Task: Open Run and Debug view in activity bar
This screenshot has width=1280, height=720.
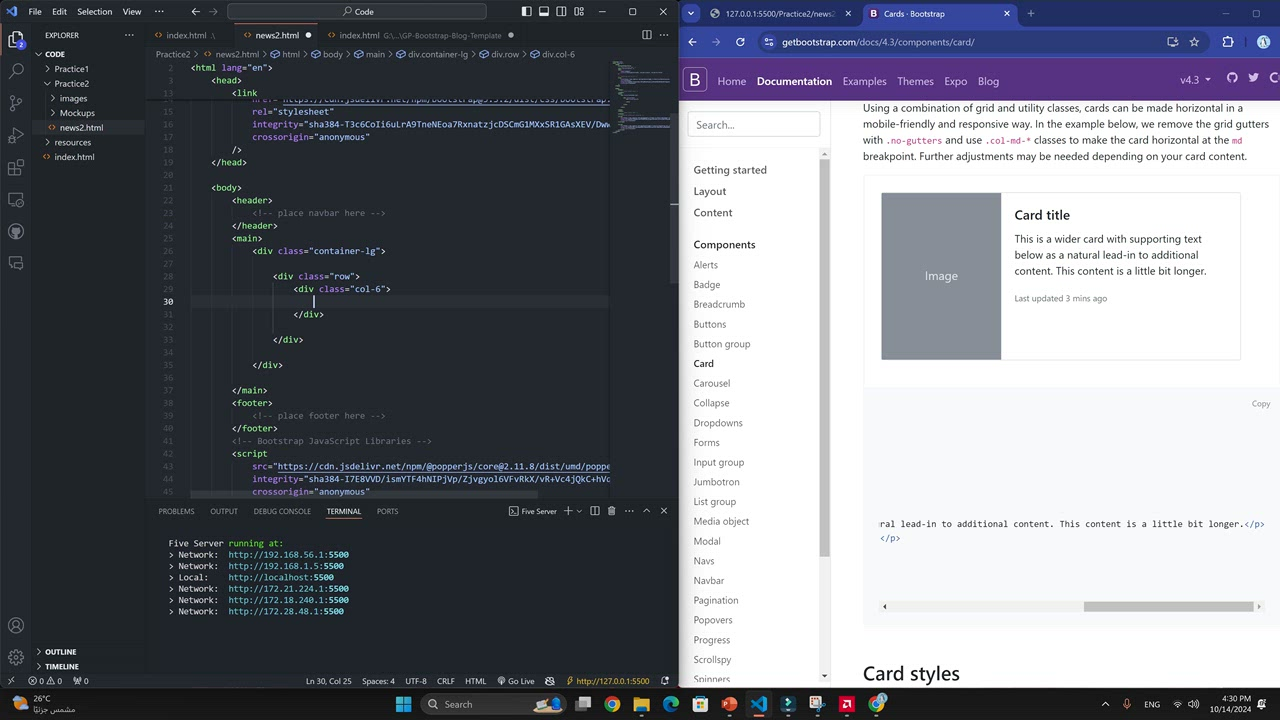Action: point(16,135)
